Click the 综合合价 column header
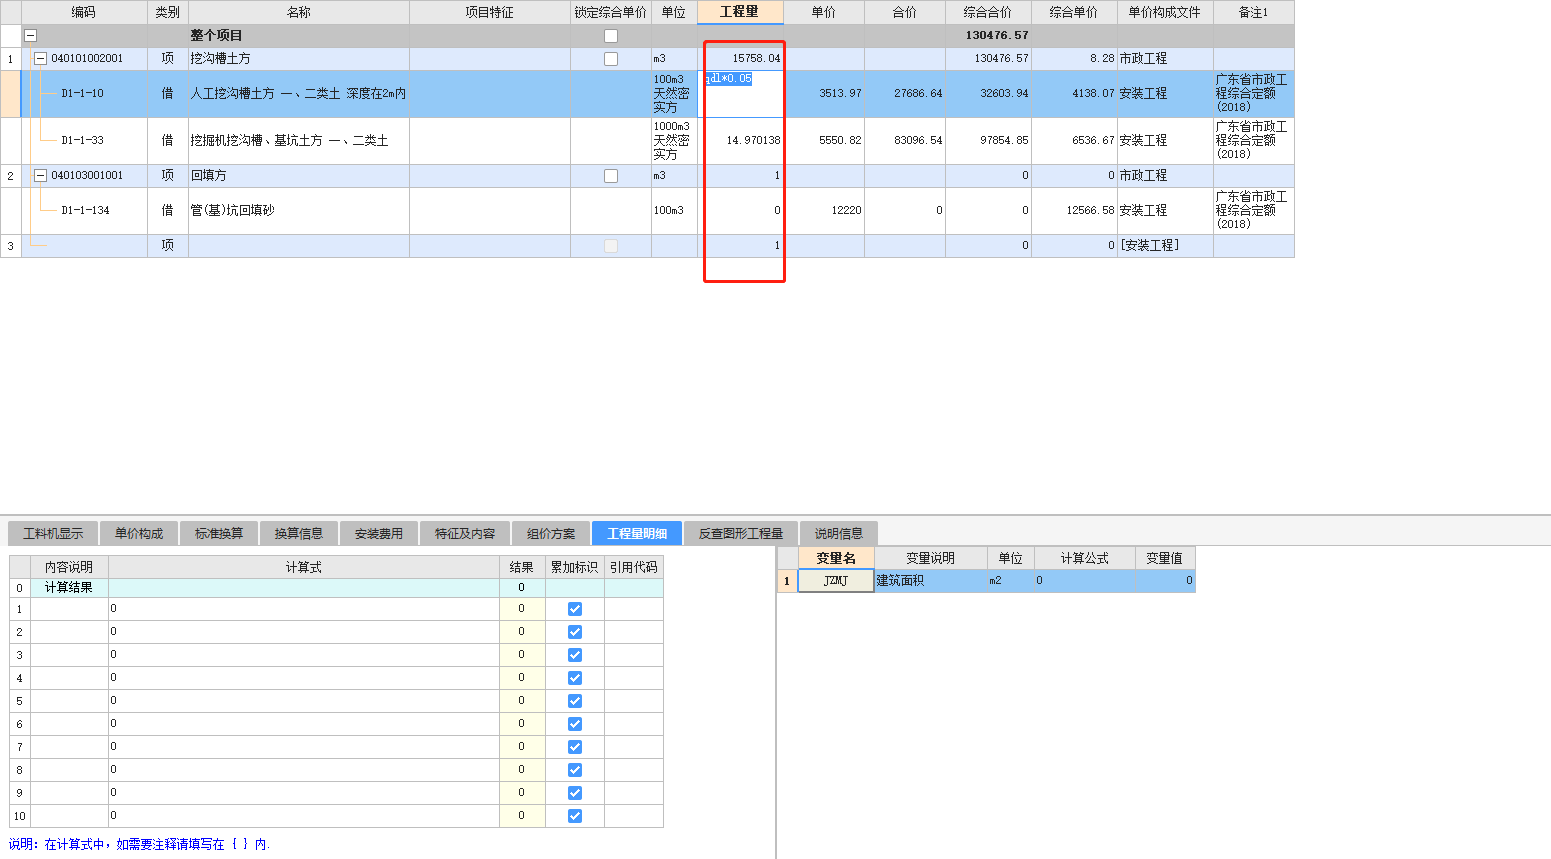Viewport: 1551px width, 859px height. click(988, 12)
